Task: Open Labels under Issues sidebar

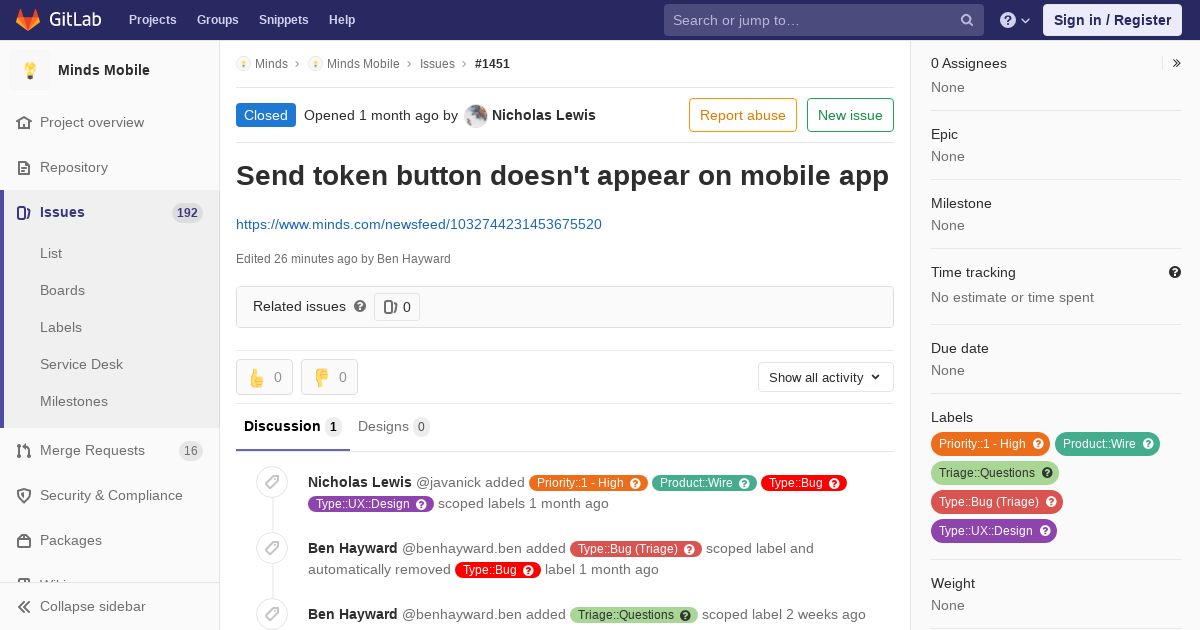Action: click(x=61, y=327)
